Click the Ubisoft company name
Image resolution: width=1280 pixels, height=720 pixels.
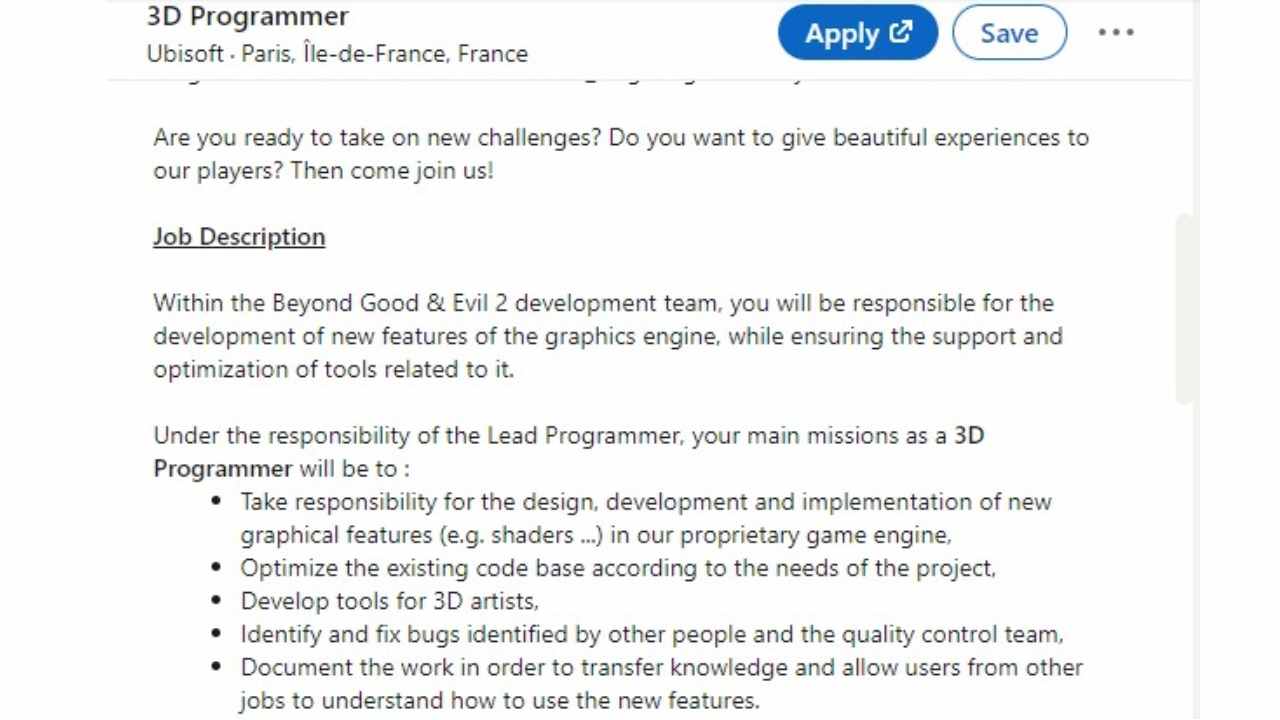pos(185,54)
